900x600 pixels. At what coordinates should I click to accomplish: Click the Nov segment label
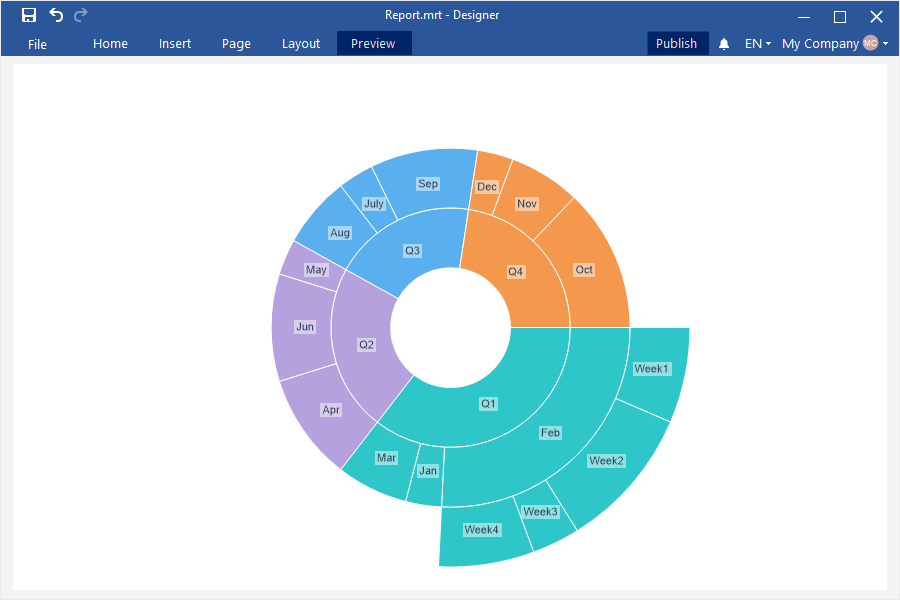coord(527,204)
